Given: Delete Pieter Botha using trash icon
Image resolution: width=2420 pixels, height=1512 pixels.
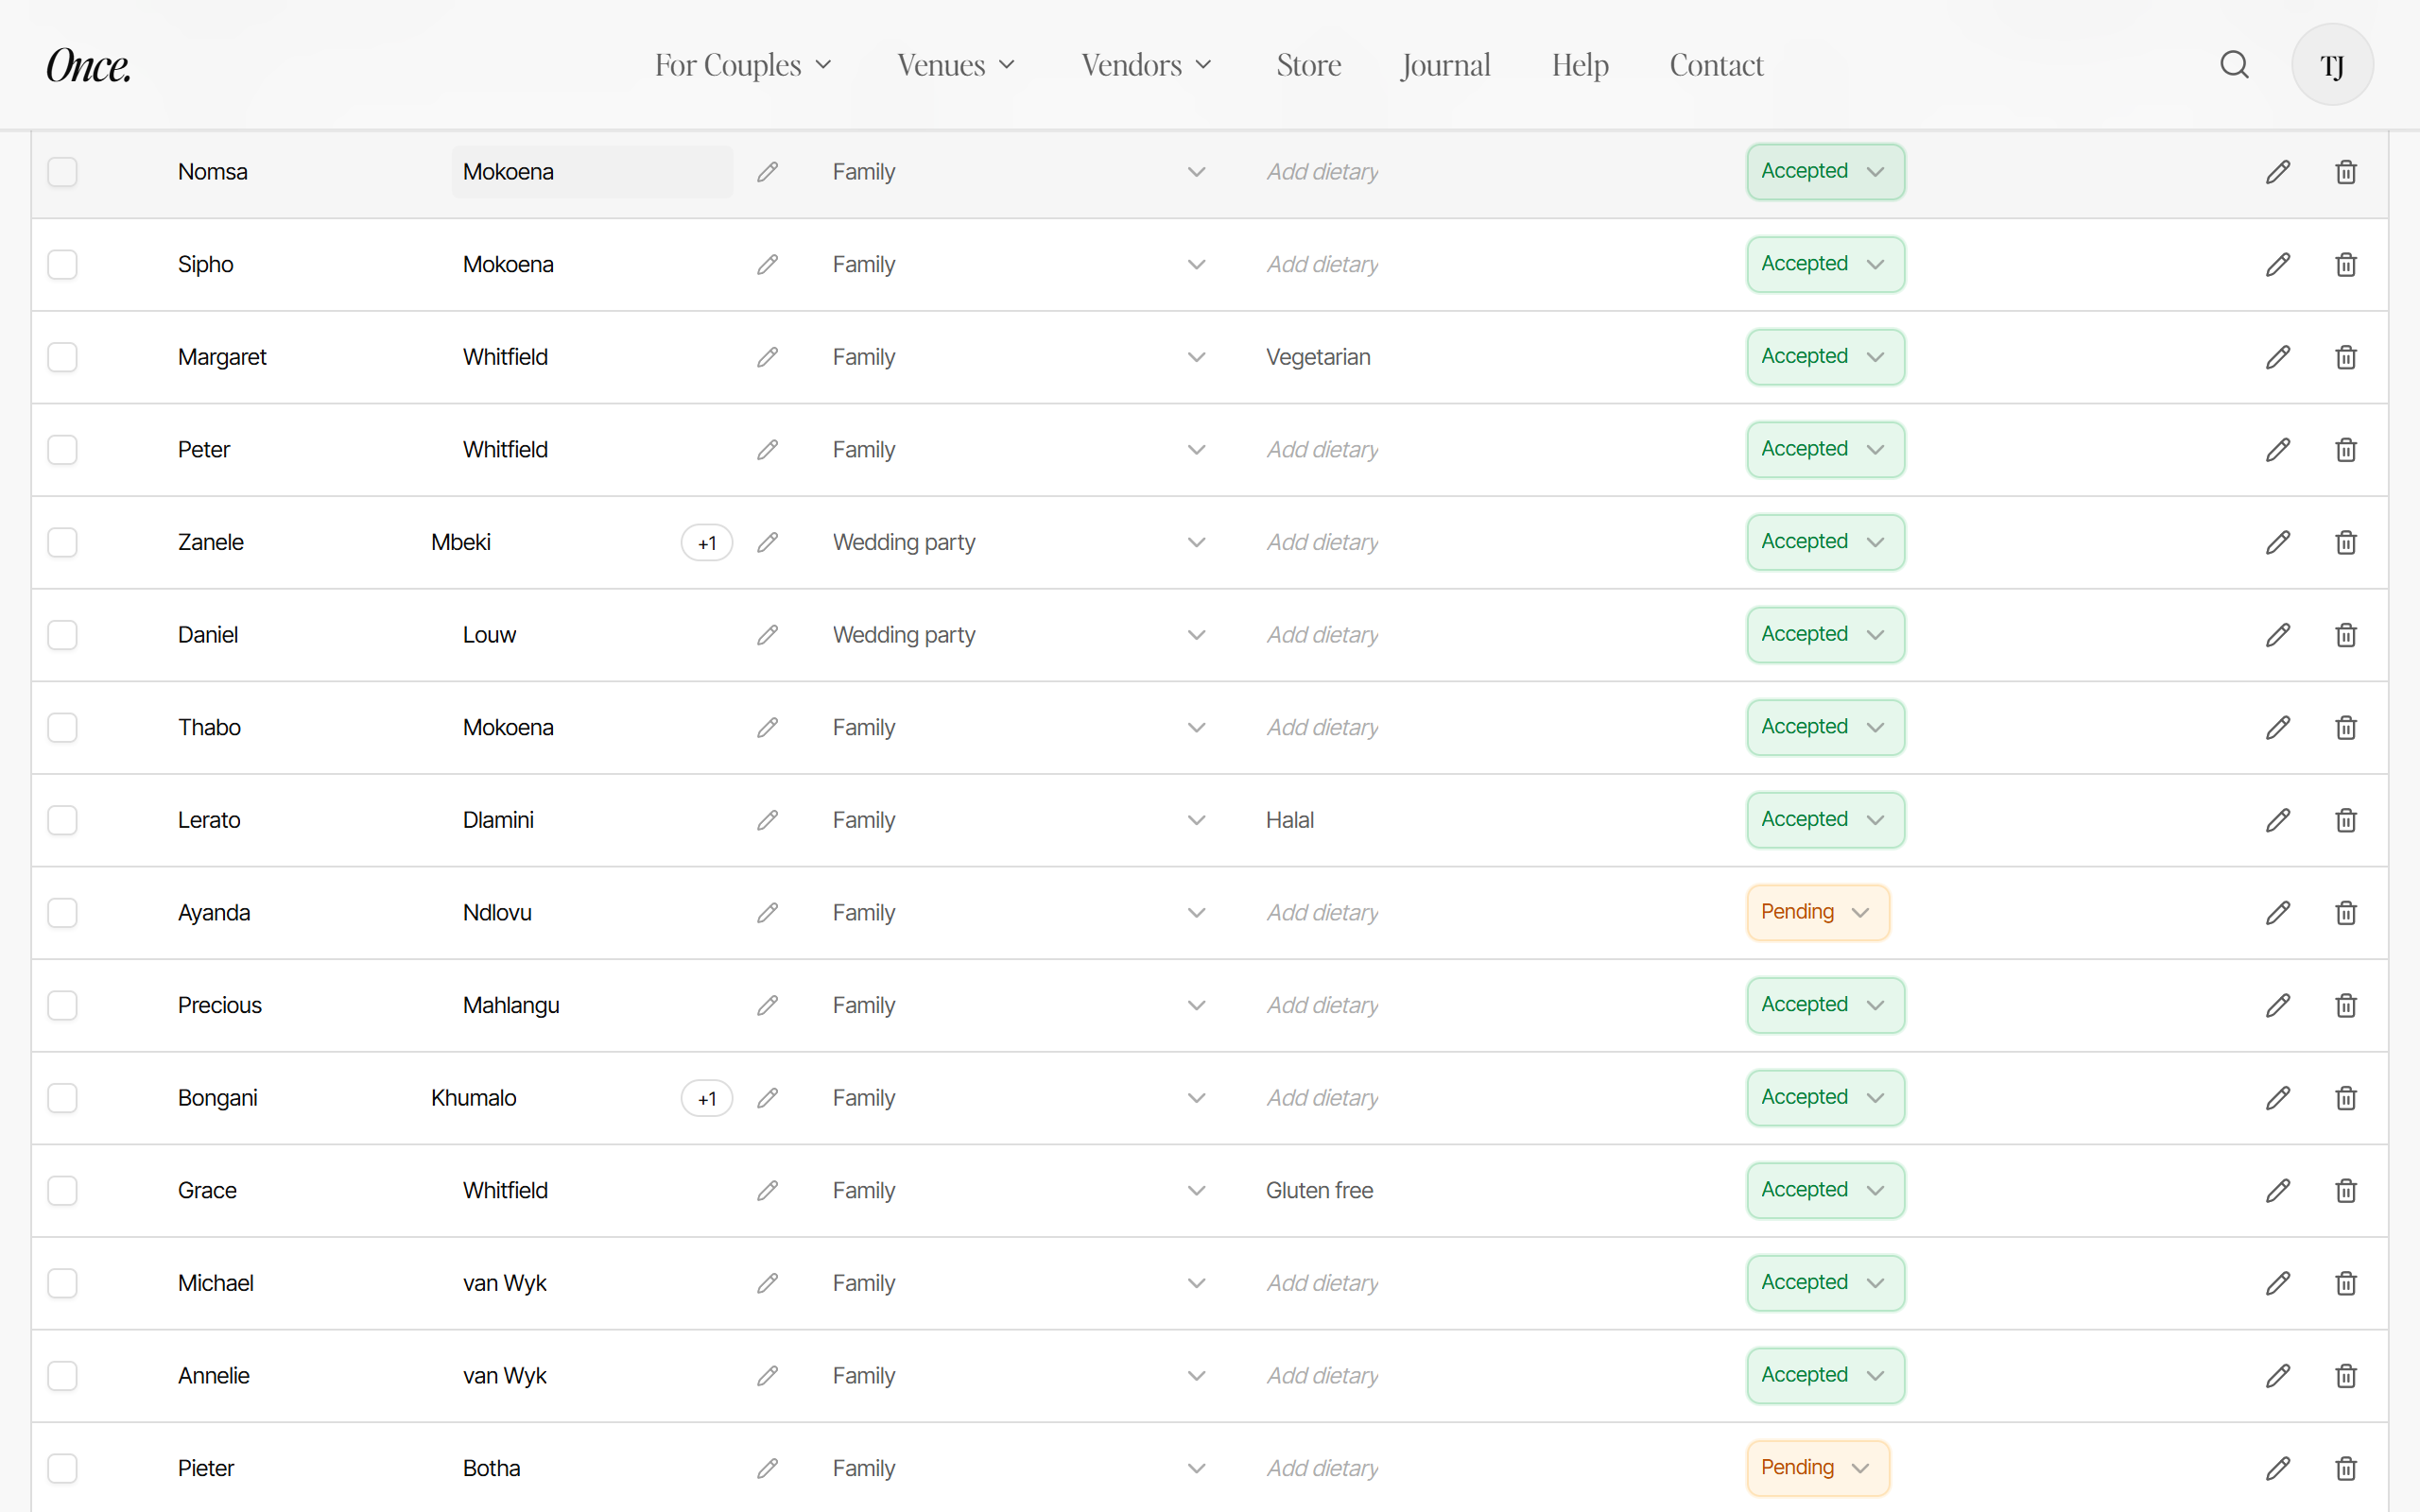Looking at the screenshot, I should [x=2346, y=1468].
